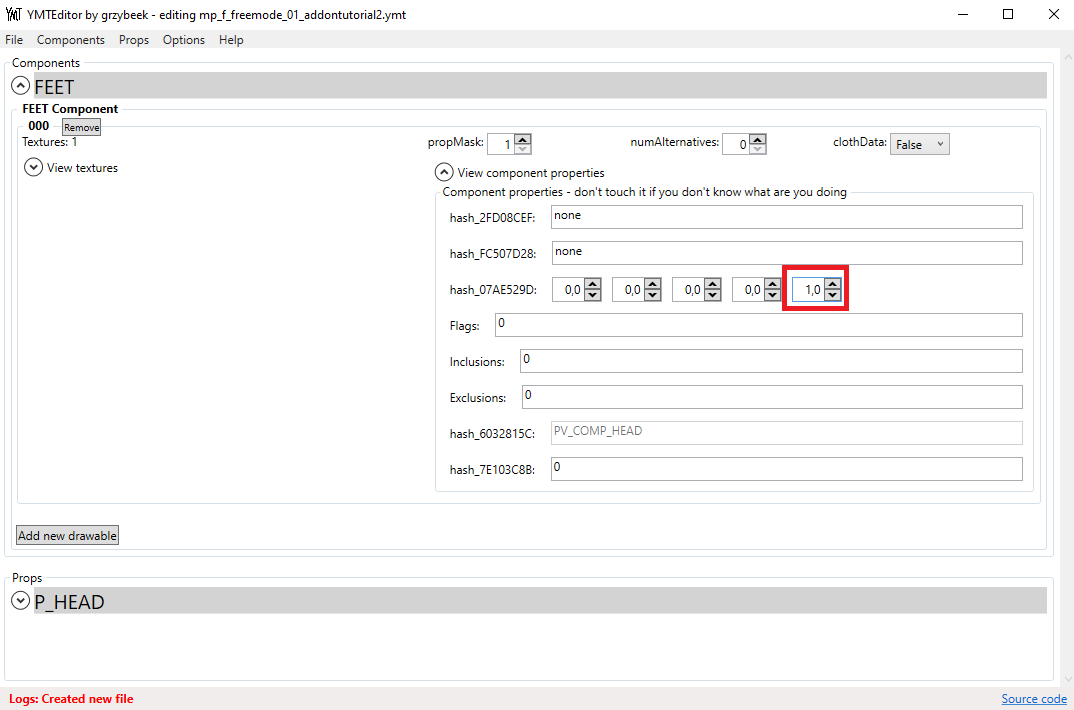Decrease numAlternatives value
This screenshot has width=1074, height=710.
pyautogui.click(x=758, y=149)
